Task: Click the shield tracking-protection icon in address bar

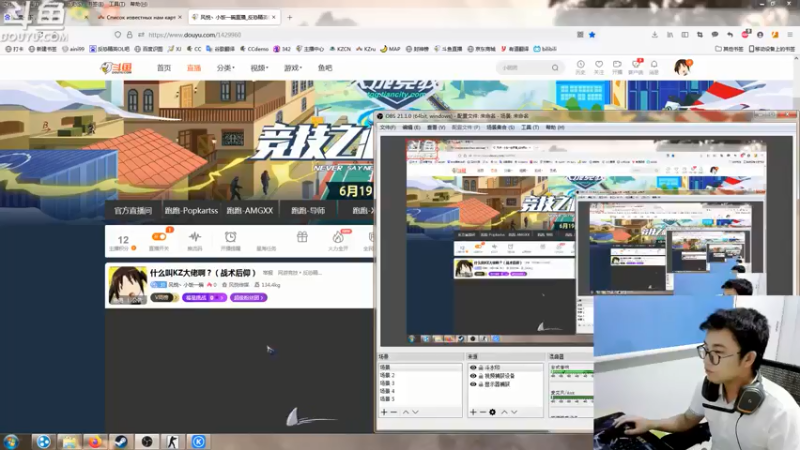Action: point(118,35)
